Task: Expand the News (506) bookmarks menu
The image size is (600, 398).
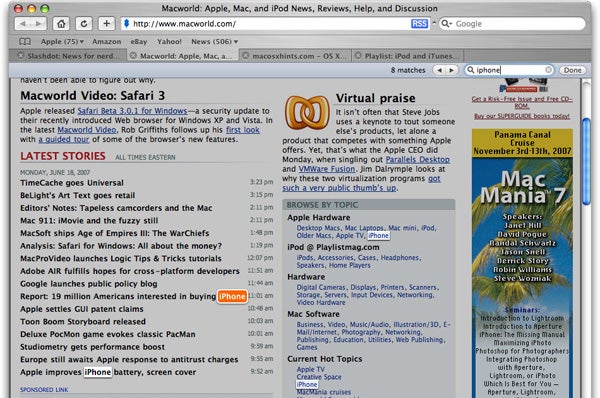Action: [x=214, y=41]
